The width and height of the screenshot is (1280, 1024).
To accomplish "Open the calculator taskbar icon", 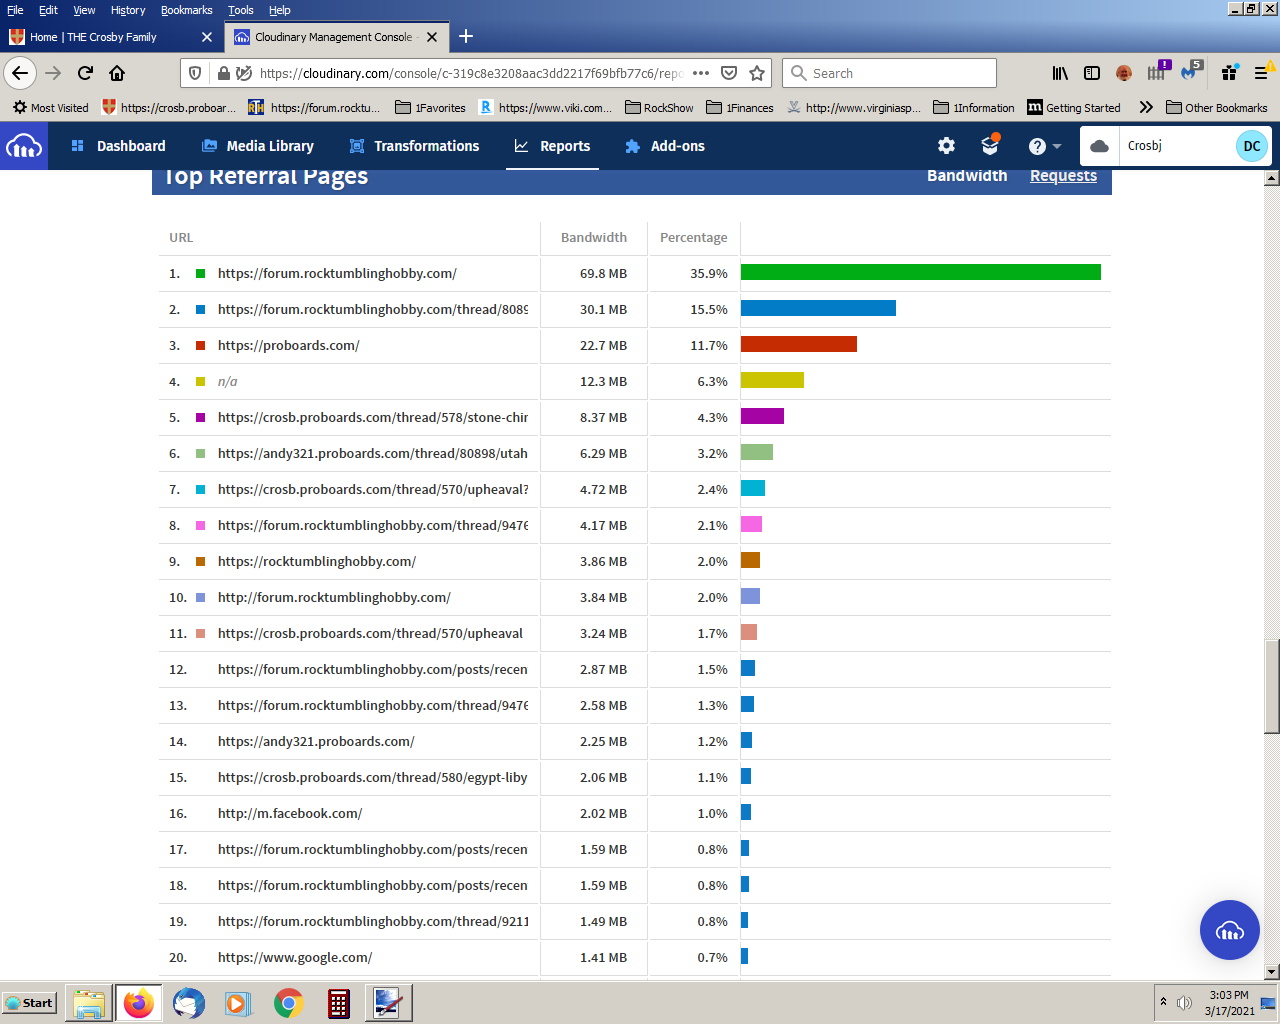I will click(x=339, y=1003).
